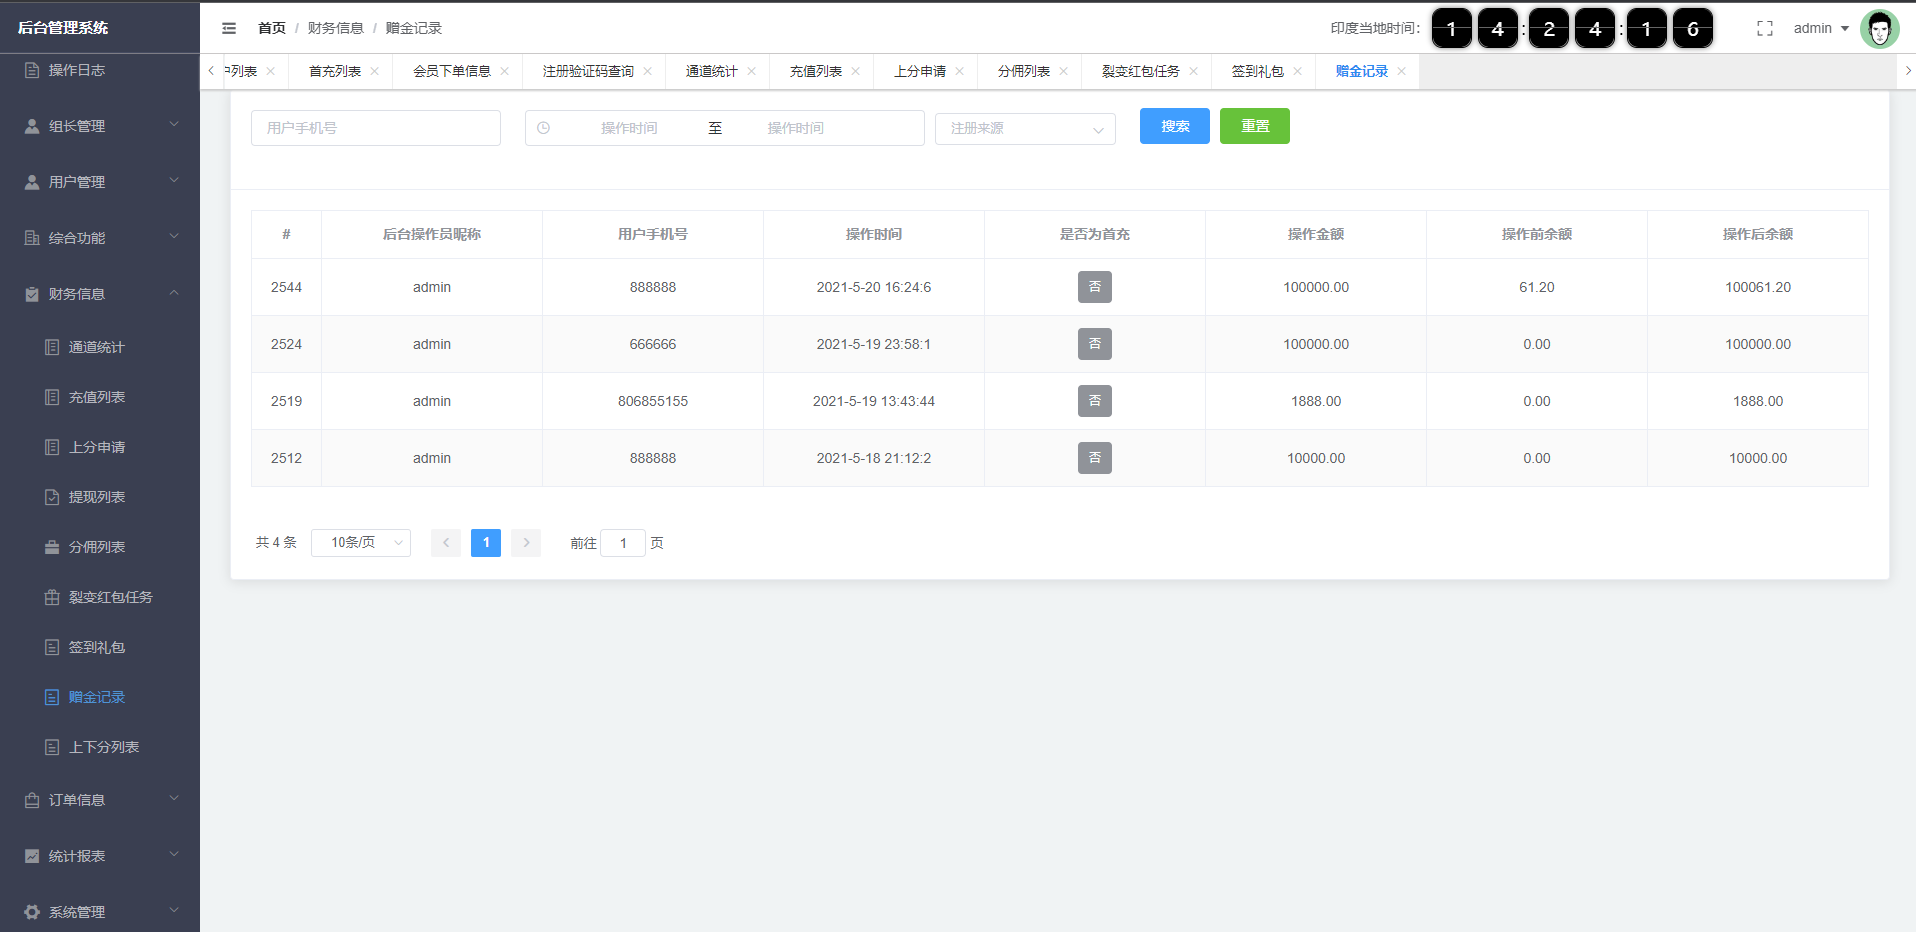Click the fullscreen toggle icon
The image size is (1916, 932).
tap(1765, 29)
